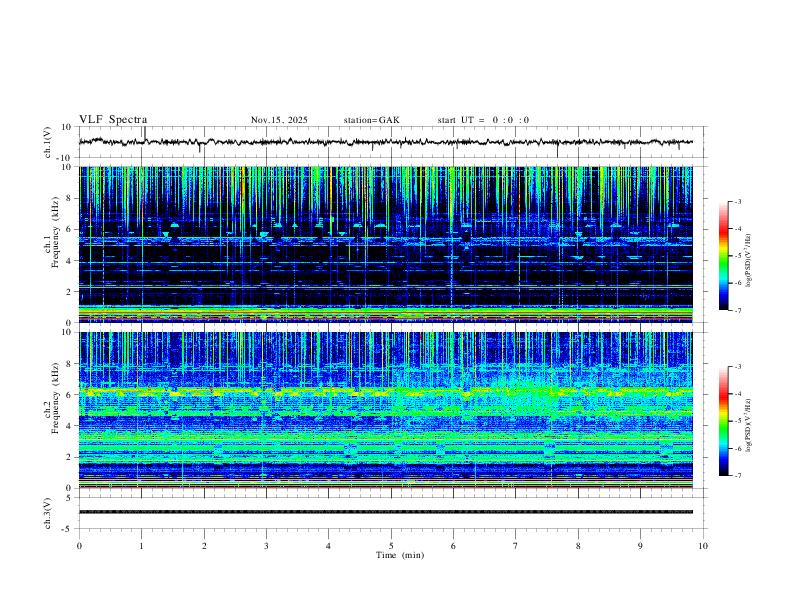Click lower color bar "log(PSD)(V²/Hz)" label
Image resolution: width=792 pixels, height=612 pixels.
tap(749, 425)
